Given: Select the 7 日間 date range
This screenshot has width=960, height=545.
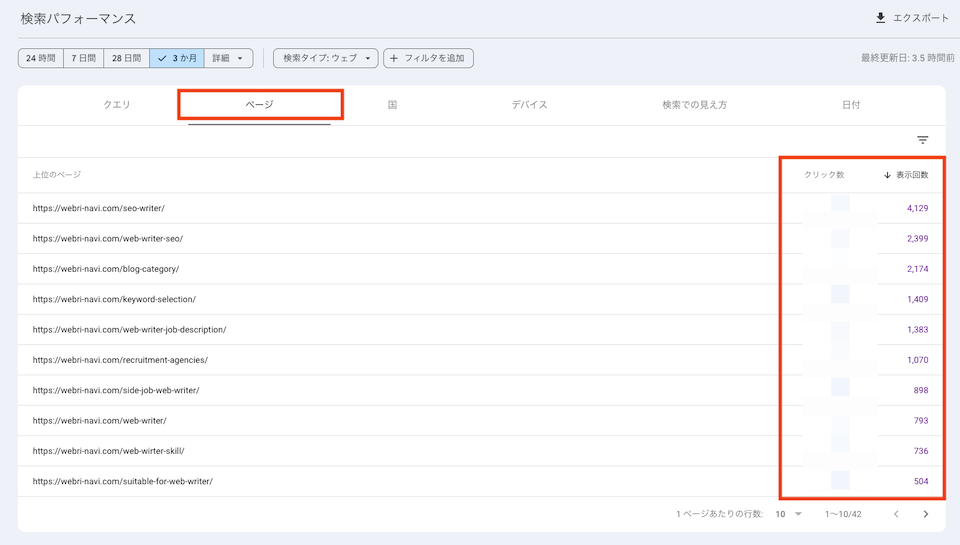Looking at the screenshot, I should (83, 58).
